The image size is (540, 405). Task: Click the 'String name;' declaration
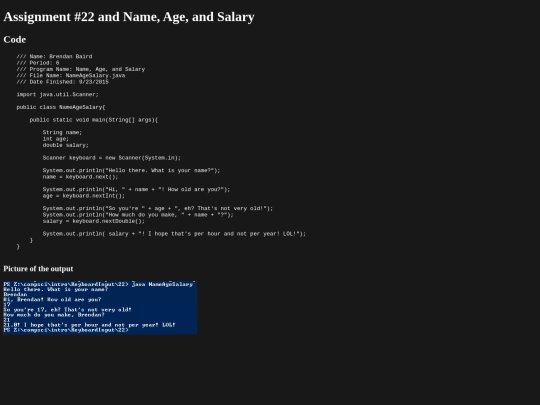[x=62, y=133]
